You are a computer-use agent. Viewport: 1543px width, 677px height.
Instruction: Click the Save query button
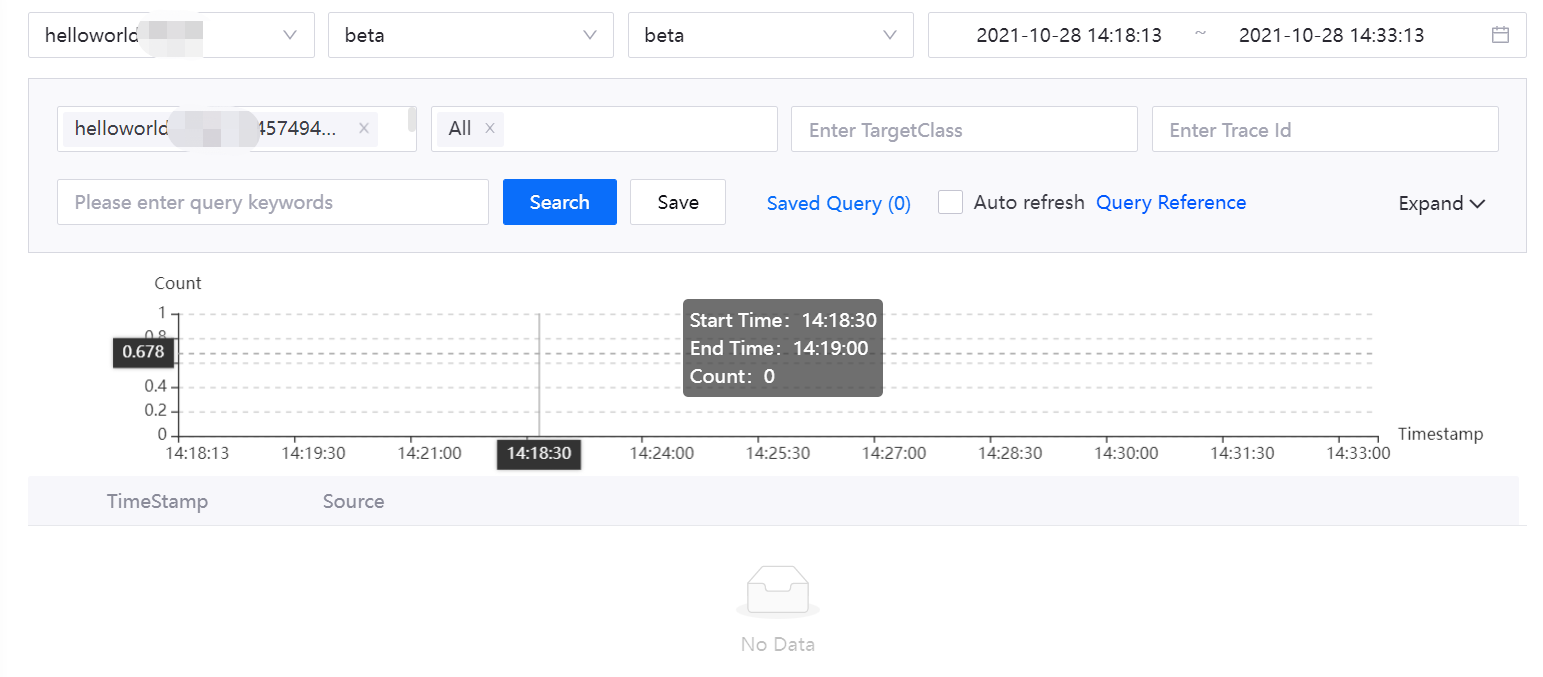[x=677, y=202]
